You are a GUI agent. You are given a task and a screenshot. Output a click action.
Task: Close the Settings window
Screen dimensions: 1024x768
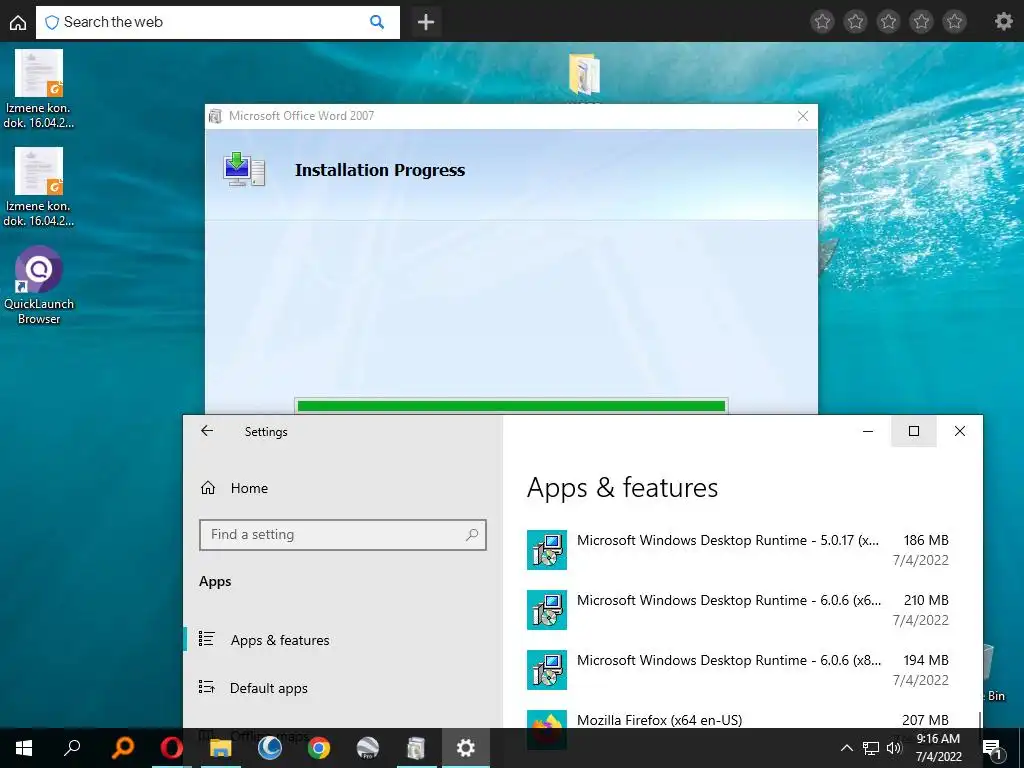point(959,431)
